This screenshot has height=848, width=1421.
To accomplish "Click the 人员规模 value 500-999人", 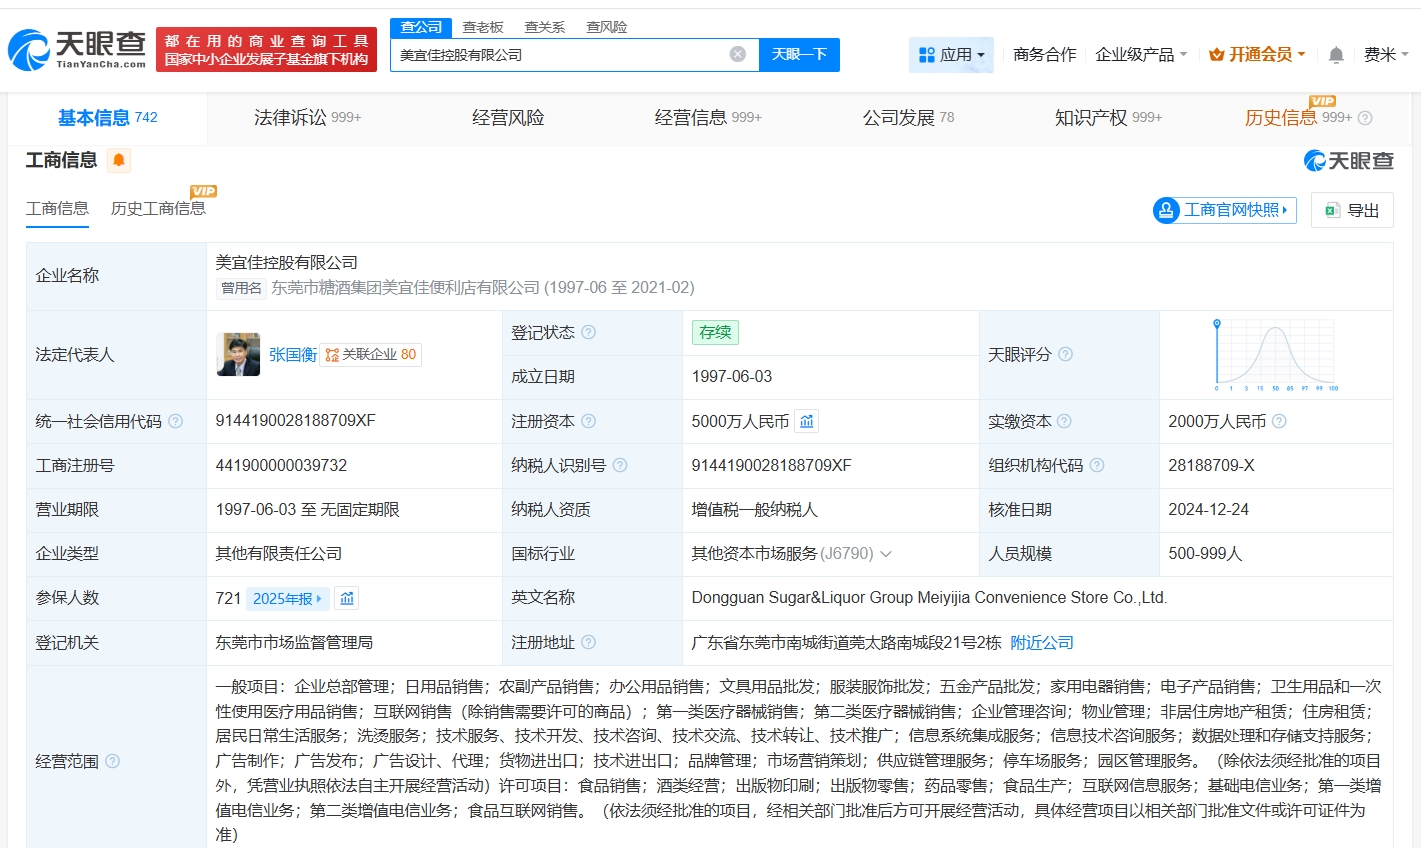I will pyautogui.click(x=1206, y=554).
